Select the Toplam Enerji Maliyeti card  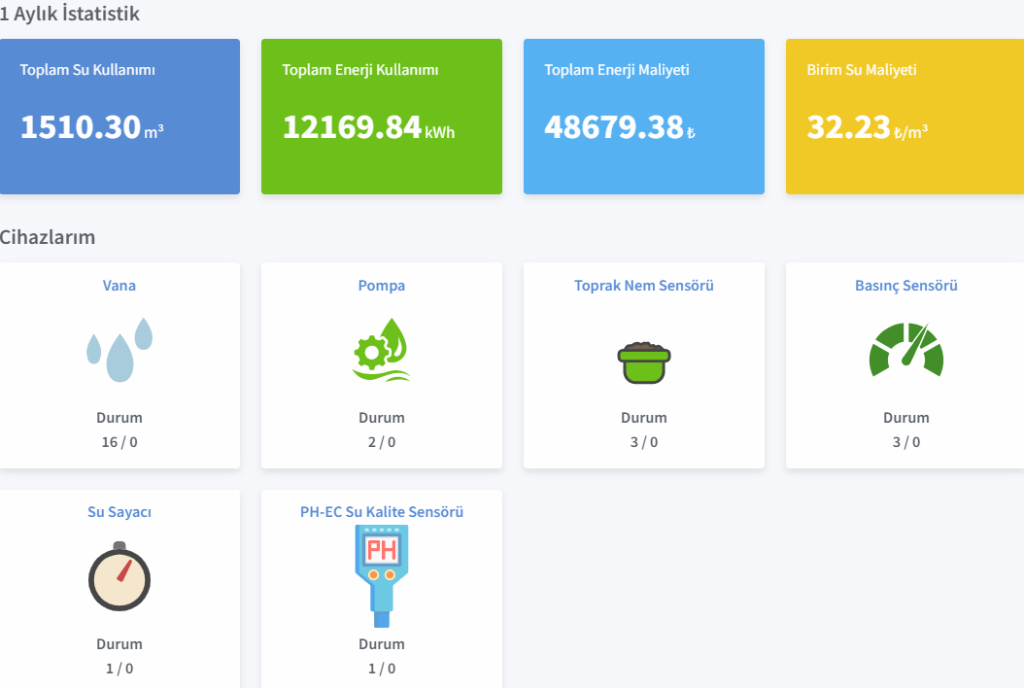pos(643,116)
